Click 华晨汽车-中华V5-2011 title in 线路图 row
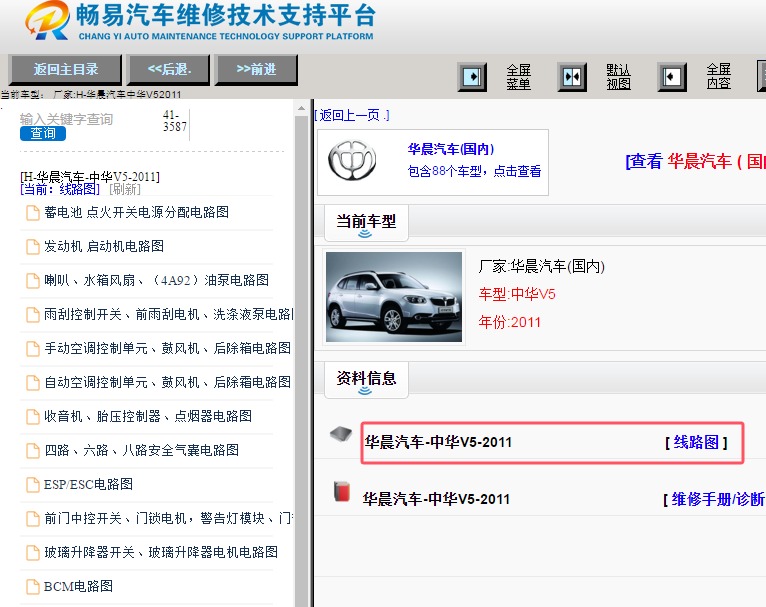Image resolution: width=766 pixels, height=607 pixels. (x=438, y=442)
